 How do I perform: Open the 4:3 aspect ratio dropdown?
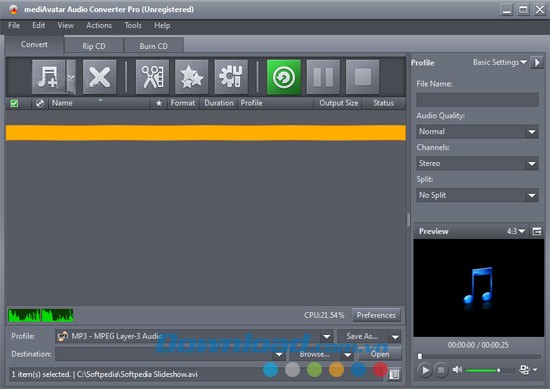pos(516,231)
